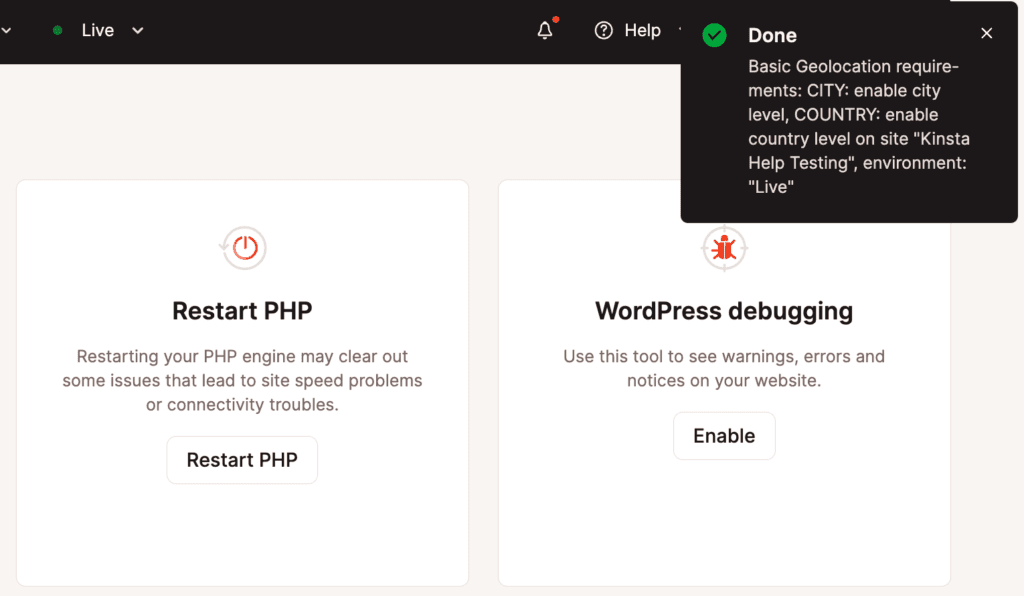The image size is (1024, 596).
Task: Enable WordPress debugging
Action: (x=724, y=436)
